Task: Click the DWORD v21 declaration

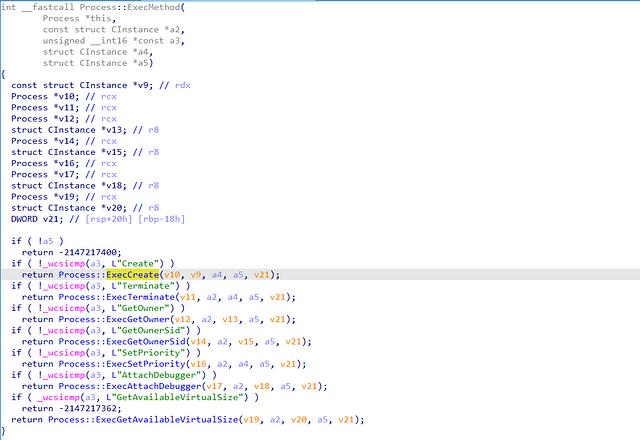Action: tap(37, 219)
